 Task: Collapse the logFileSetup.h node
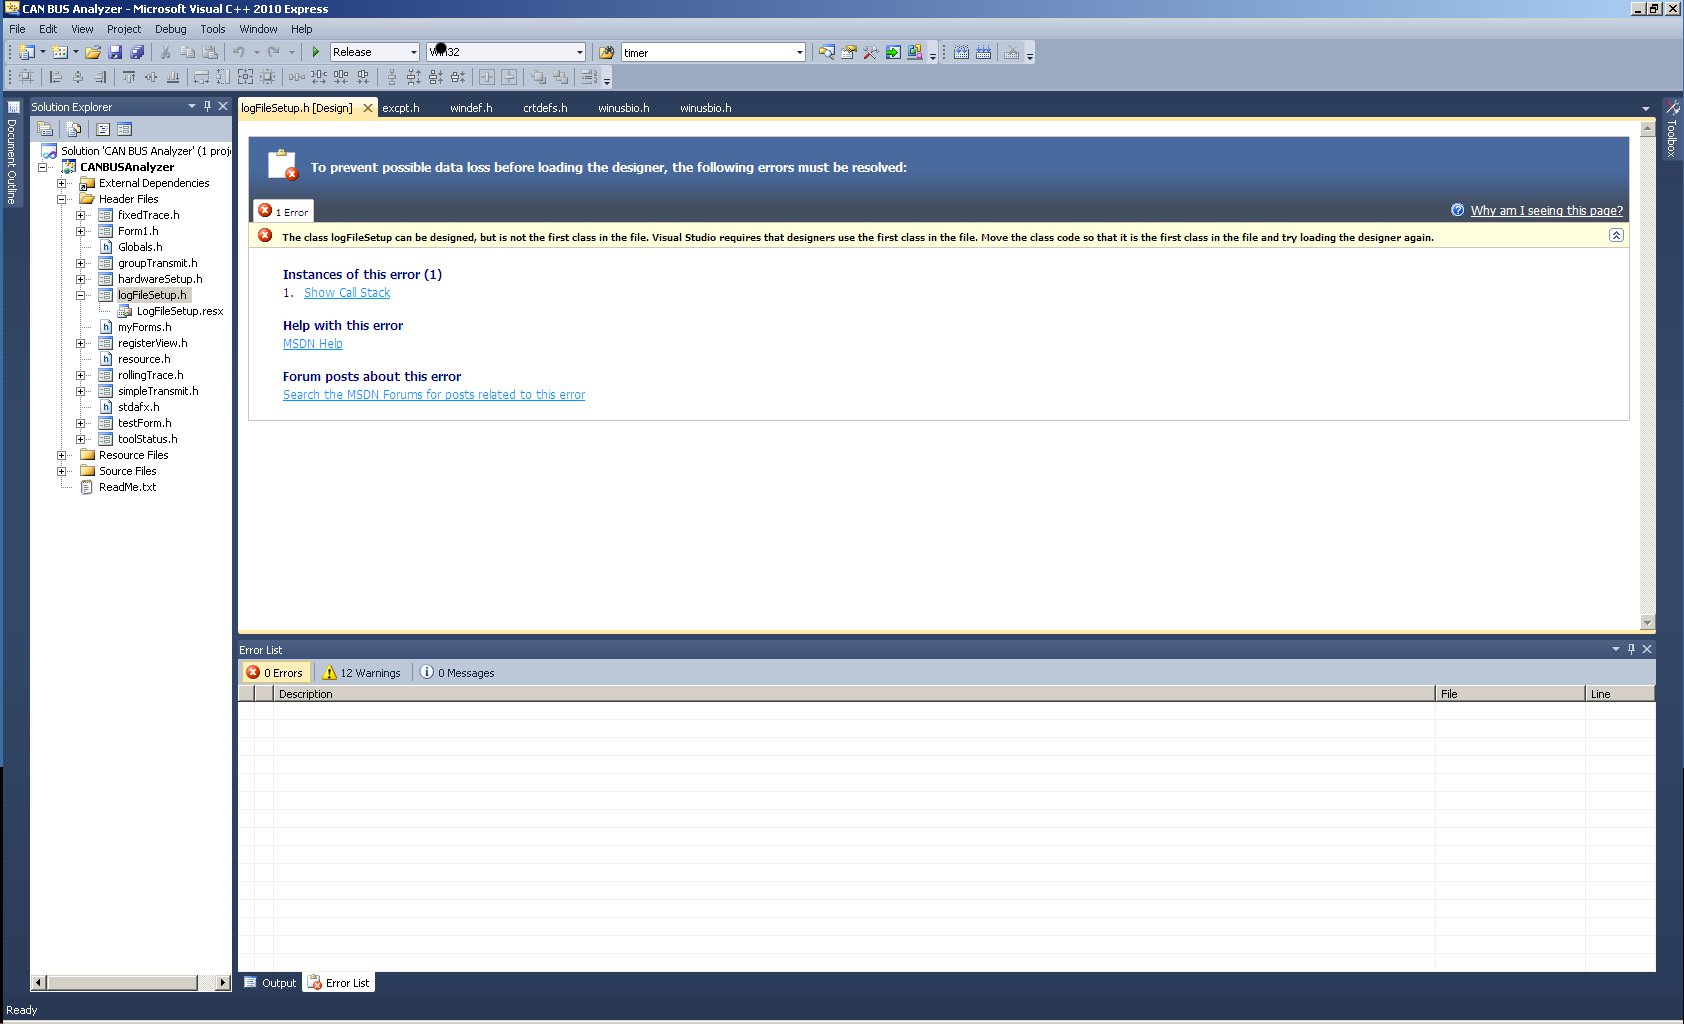[81, 295]
